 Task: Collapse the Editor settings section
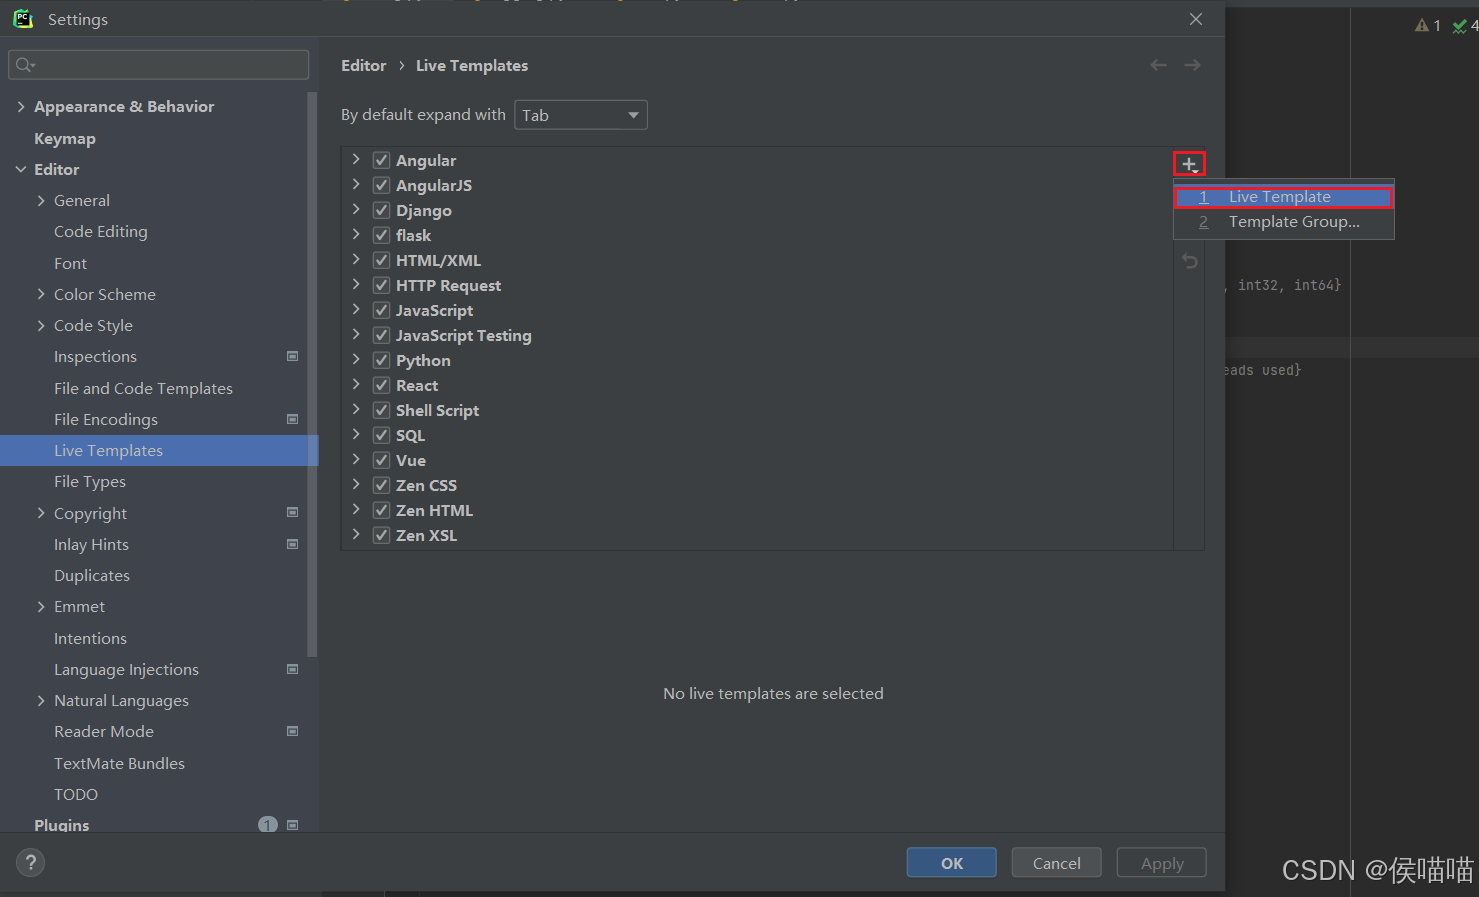(x=21, y=169)
